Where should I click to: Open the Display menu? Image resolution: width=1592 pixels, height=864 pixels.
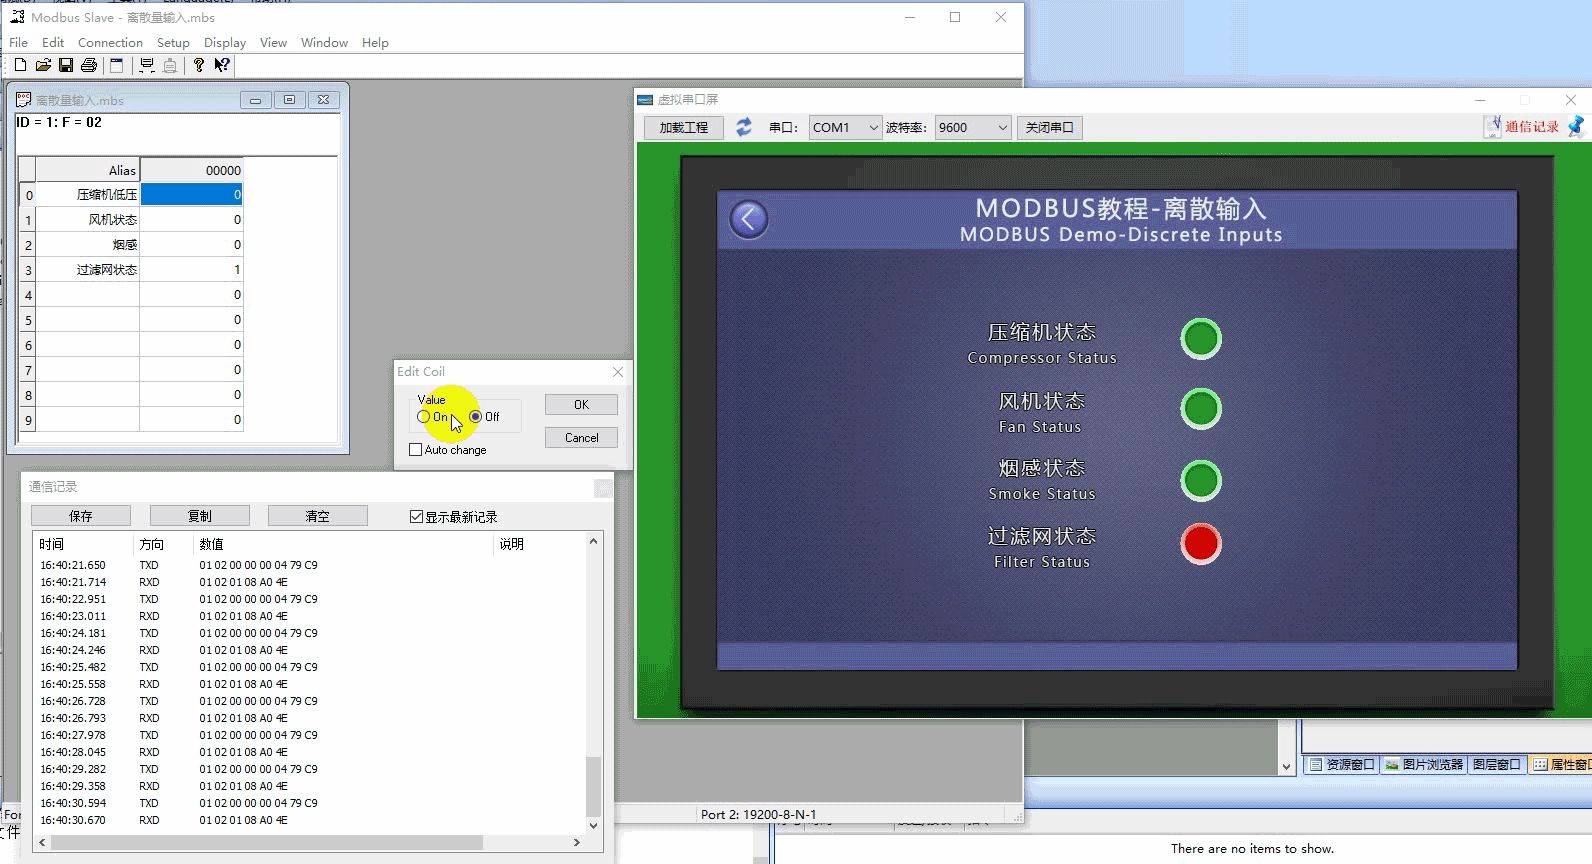click(x=225, y=42)
